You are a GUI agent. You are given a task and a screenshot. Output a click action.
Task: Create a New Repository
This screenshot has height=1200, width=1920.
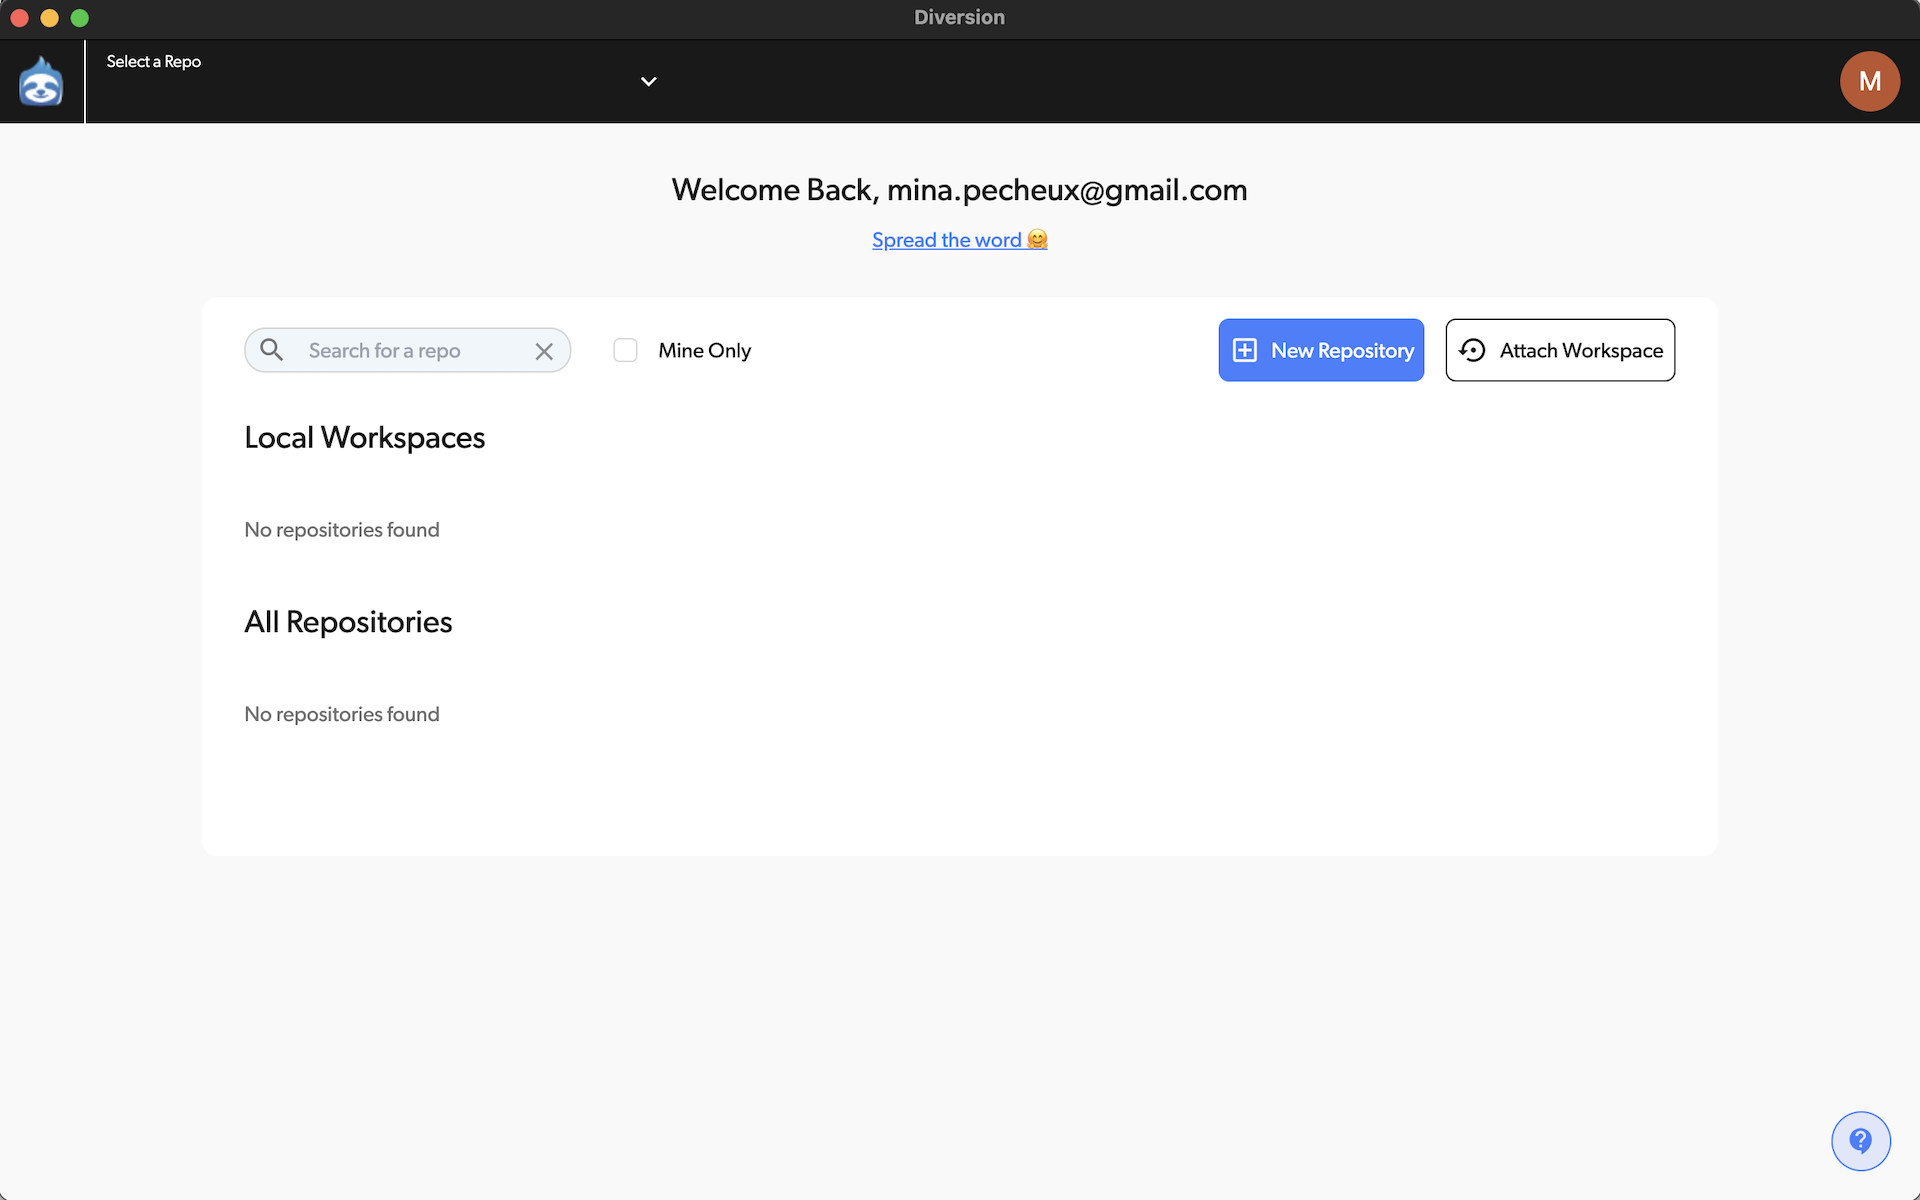tap(1321, 350)
